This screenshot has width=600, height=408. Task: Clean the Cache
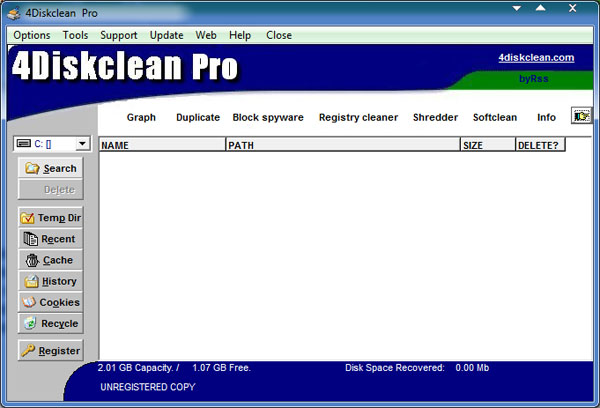coord(51,260)
